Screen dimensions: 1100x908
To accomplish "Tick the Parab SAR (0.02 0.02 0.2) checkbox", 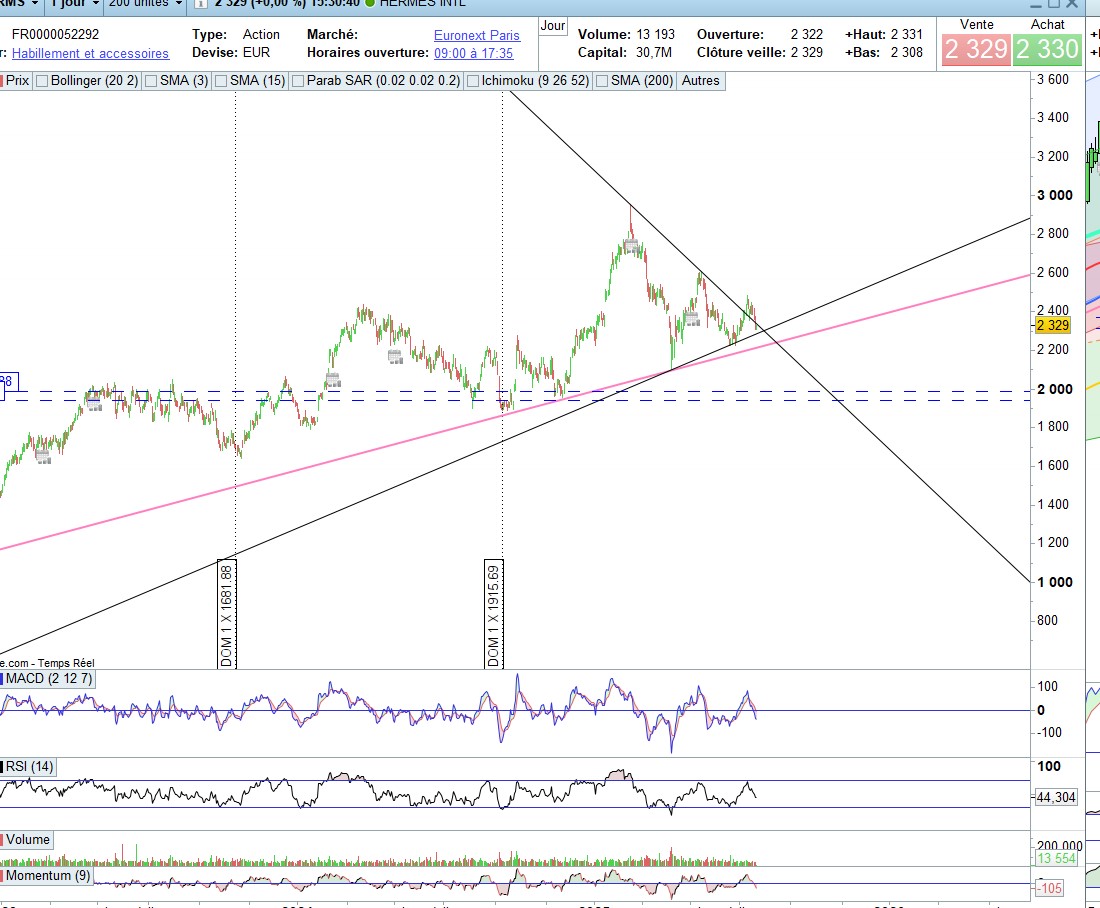I will point(297,81).
